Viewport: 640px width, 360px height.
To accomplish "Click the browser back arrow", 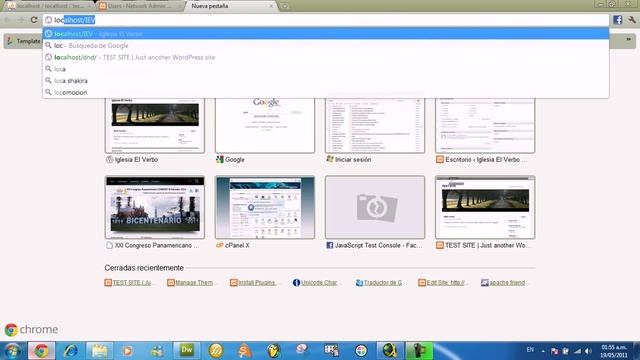I will coord(8,20).
